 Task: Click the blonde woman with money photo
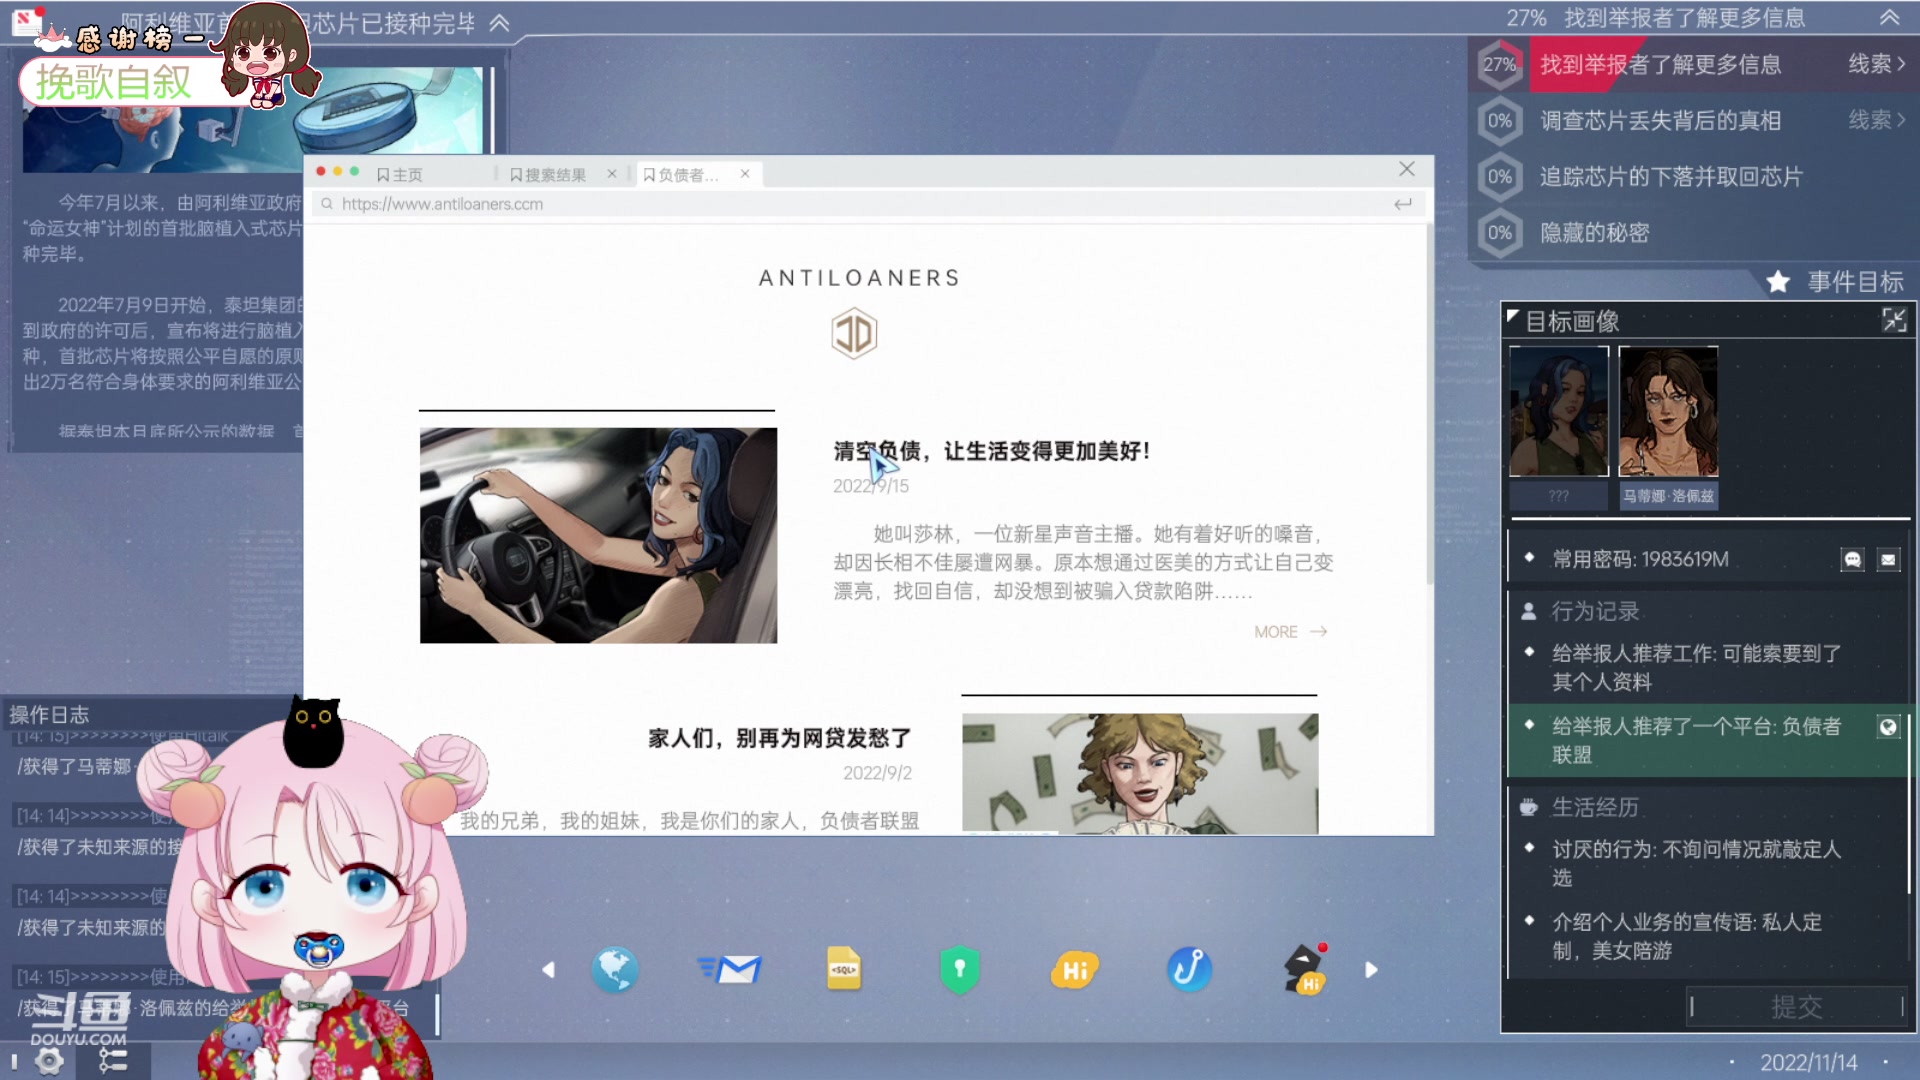[x=1140, y=773]
